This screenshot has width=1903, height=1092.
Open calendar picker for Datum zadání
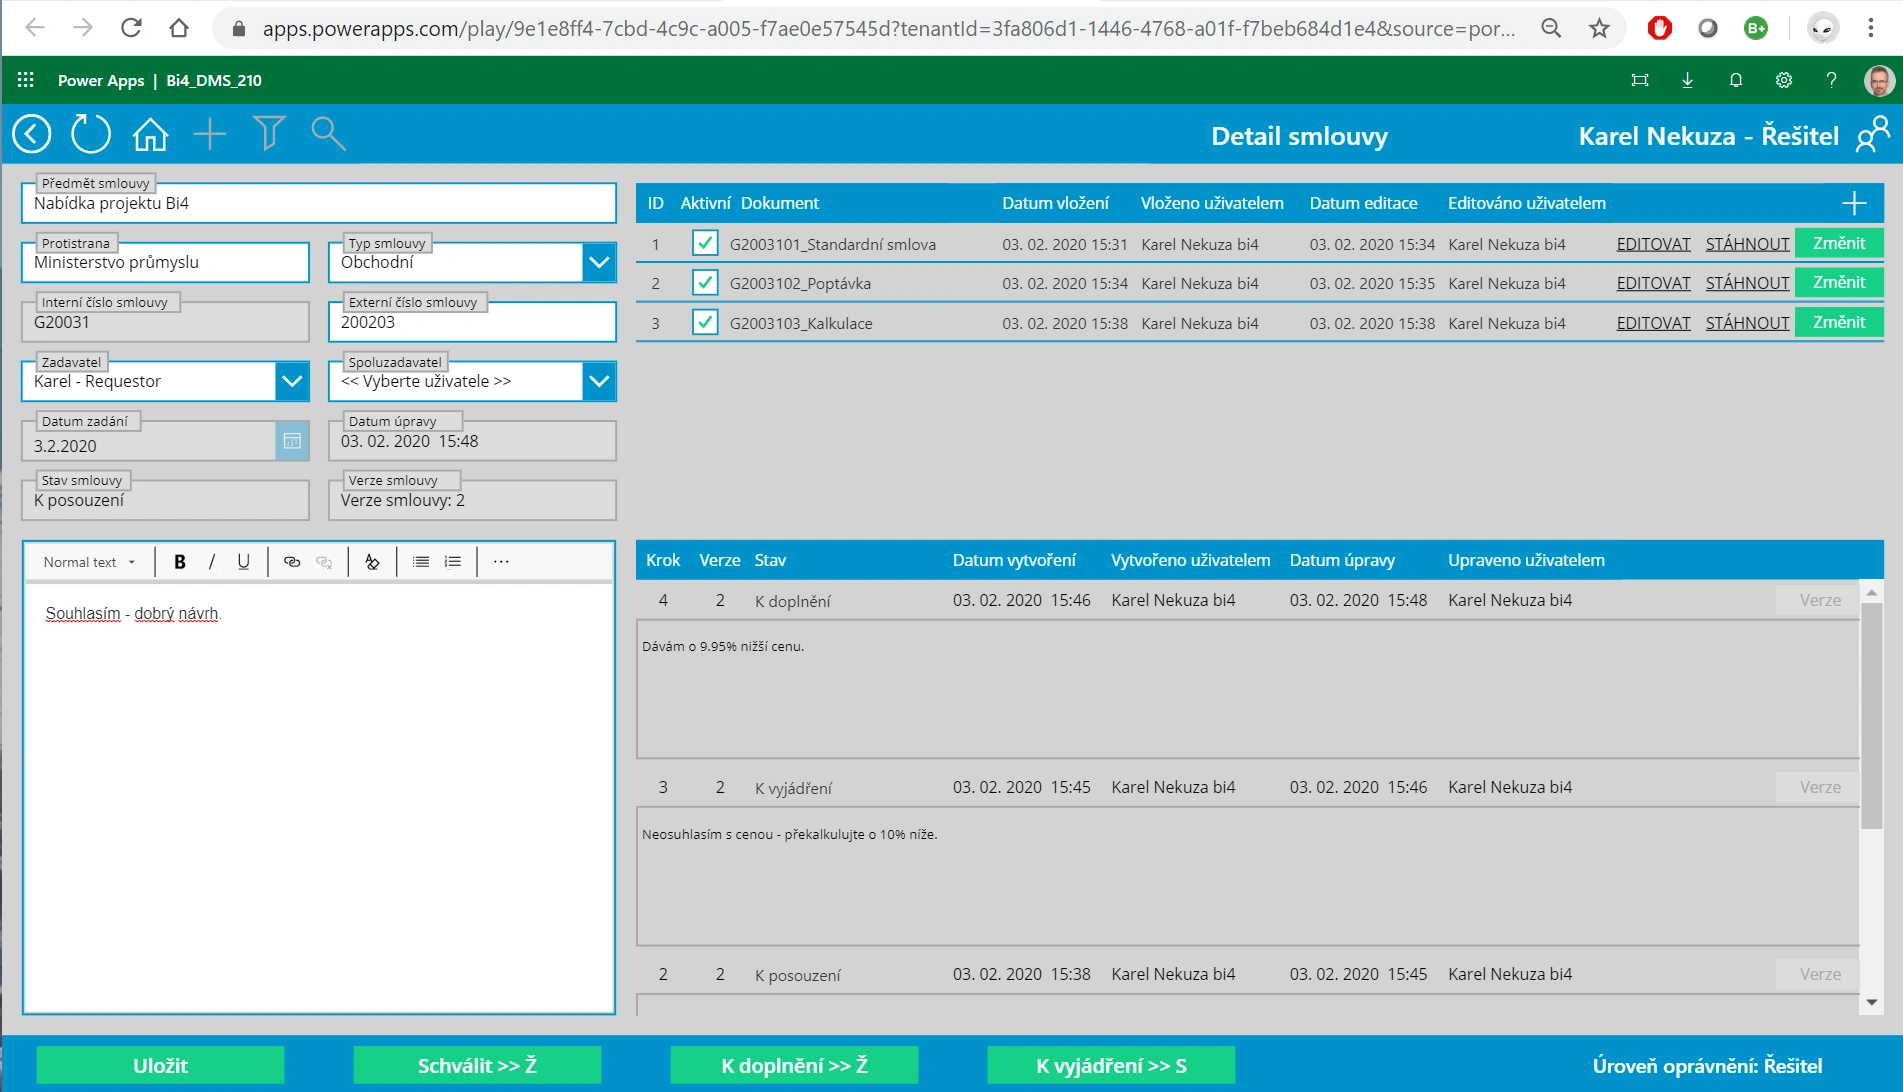[x=292, y=441]
